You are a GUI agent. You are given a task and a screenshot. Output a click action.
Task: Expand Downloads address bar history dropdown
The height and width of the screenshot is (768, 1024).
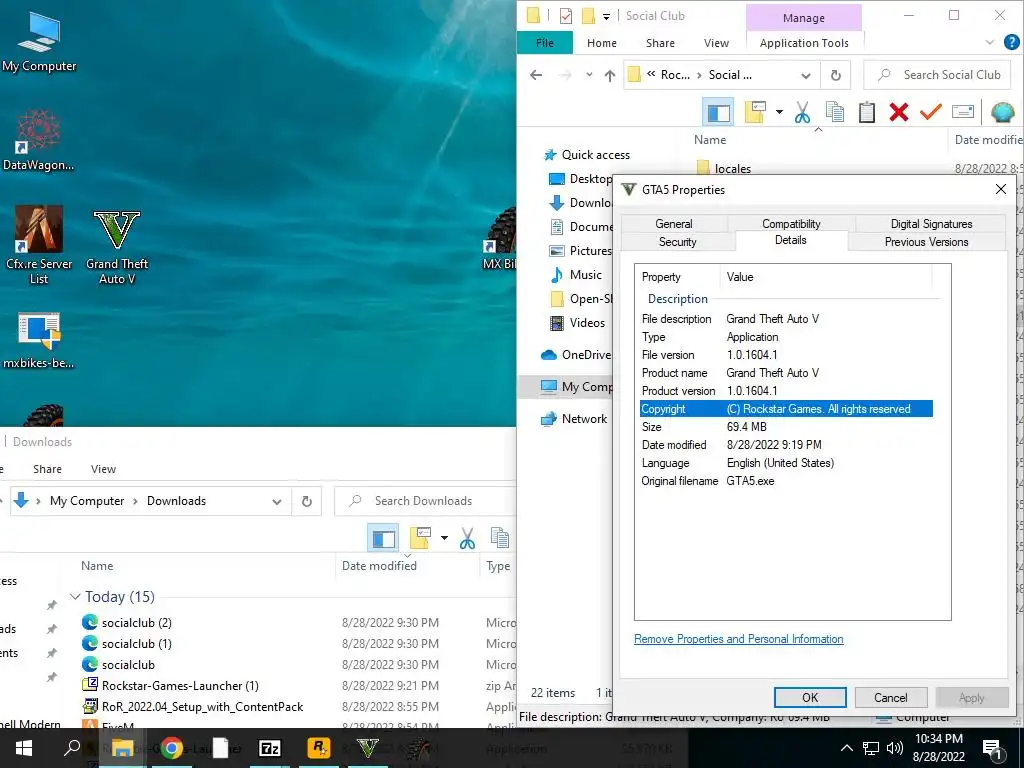pyautogui.click(x=277, y=502)
